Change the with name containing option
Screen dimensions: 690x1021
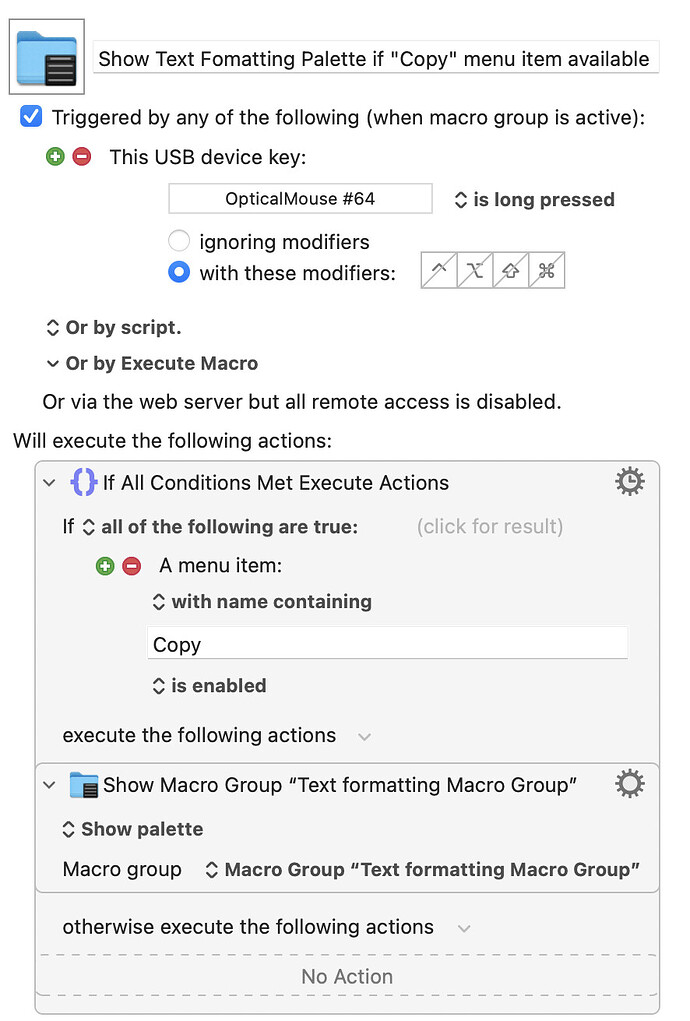pyautogui.click(x=262, y=602)
